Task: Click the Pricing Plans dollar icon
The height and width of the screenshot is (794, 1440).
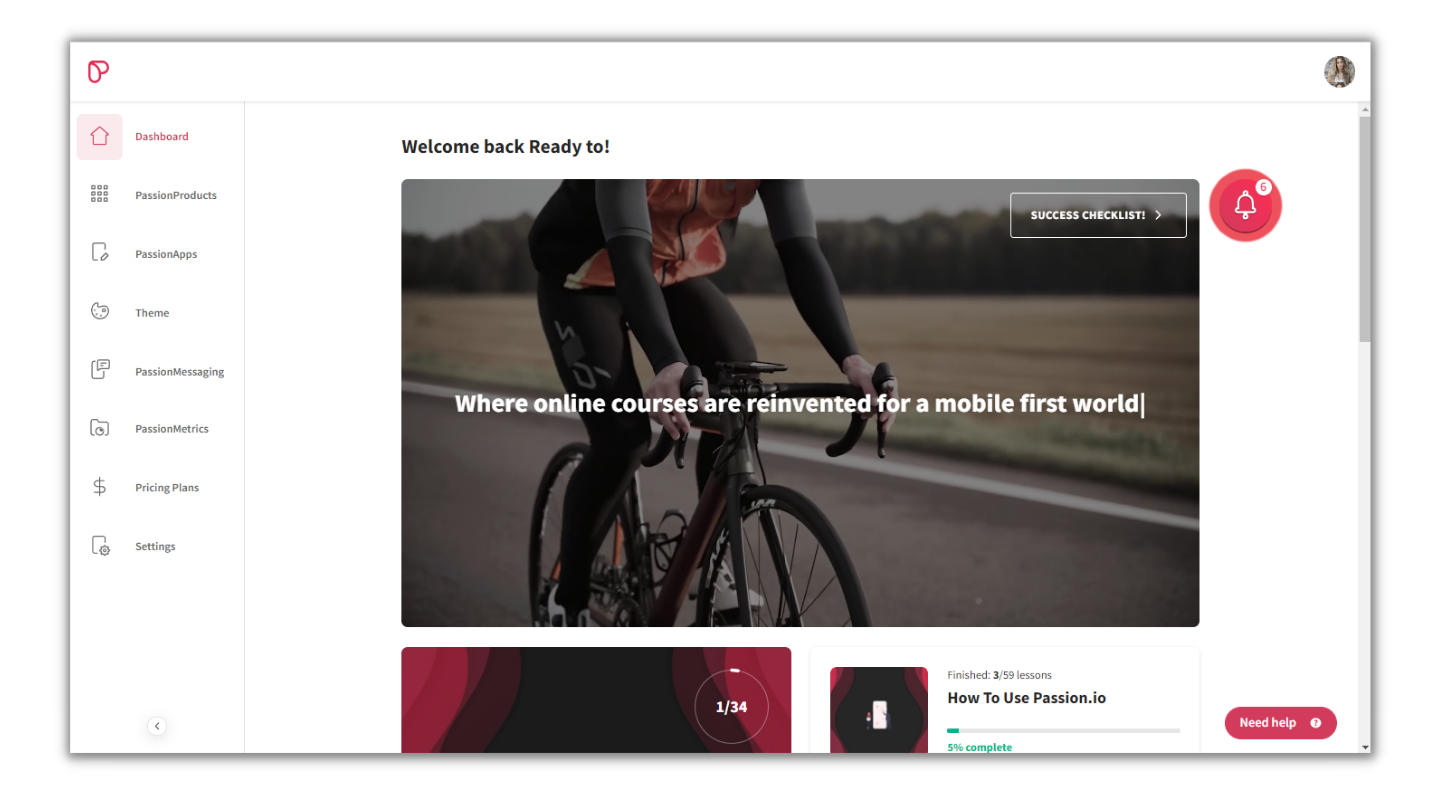Action: pyautogui.click(x=99, y=487)
